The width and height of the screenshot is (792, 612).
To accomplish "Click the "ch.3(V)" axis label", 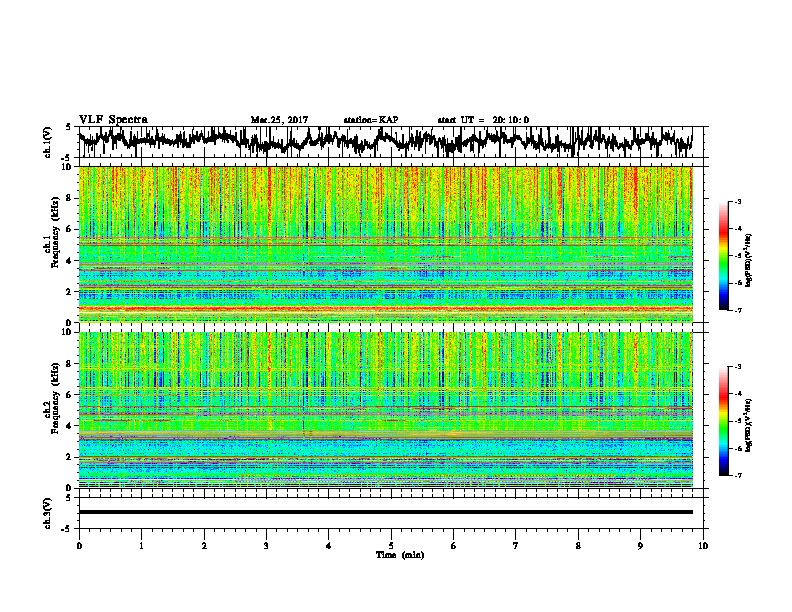I will 47,513.
